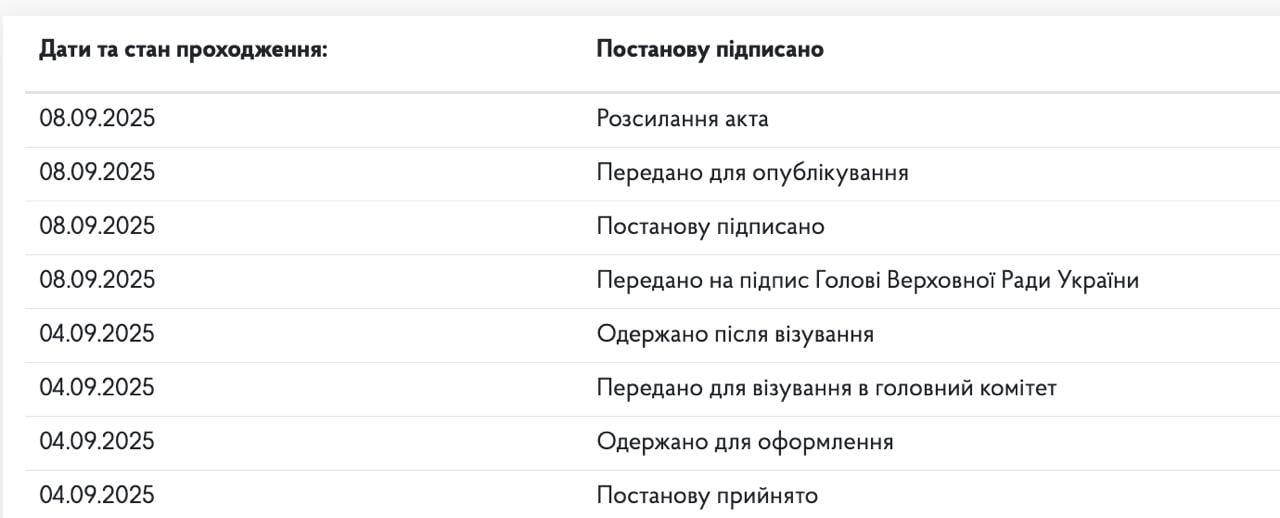Select the 'Одержано після візування' status entry

pos(735,334)
